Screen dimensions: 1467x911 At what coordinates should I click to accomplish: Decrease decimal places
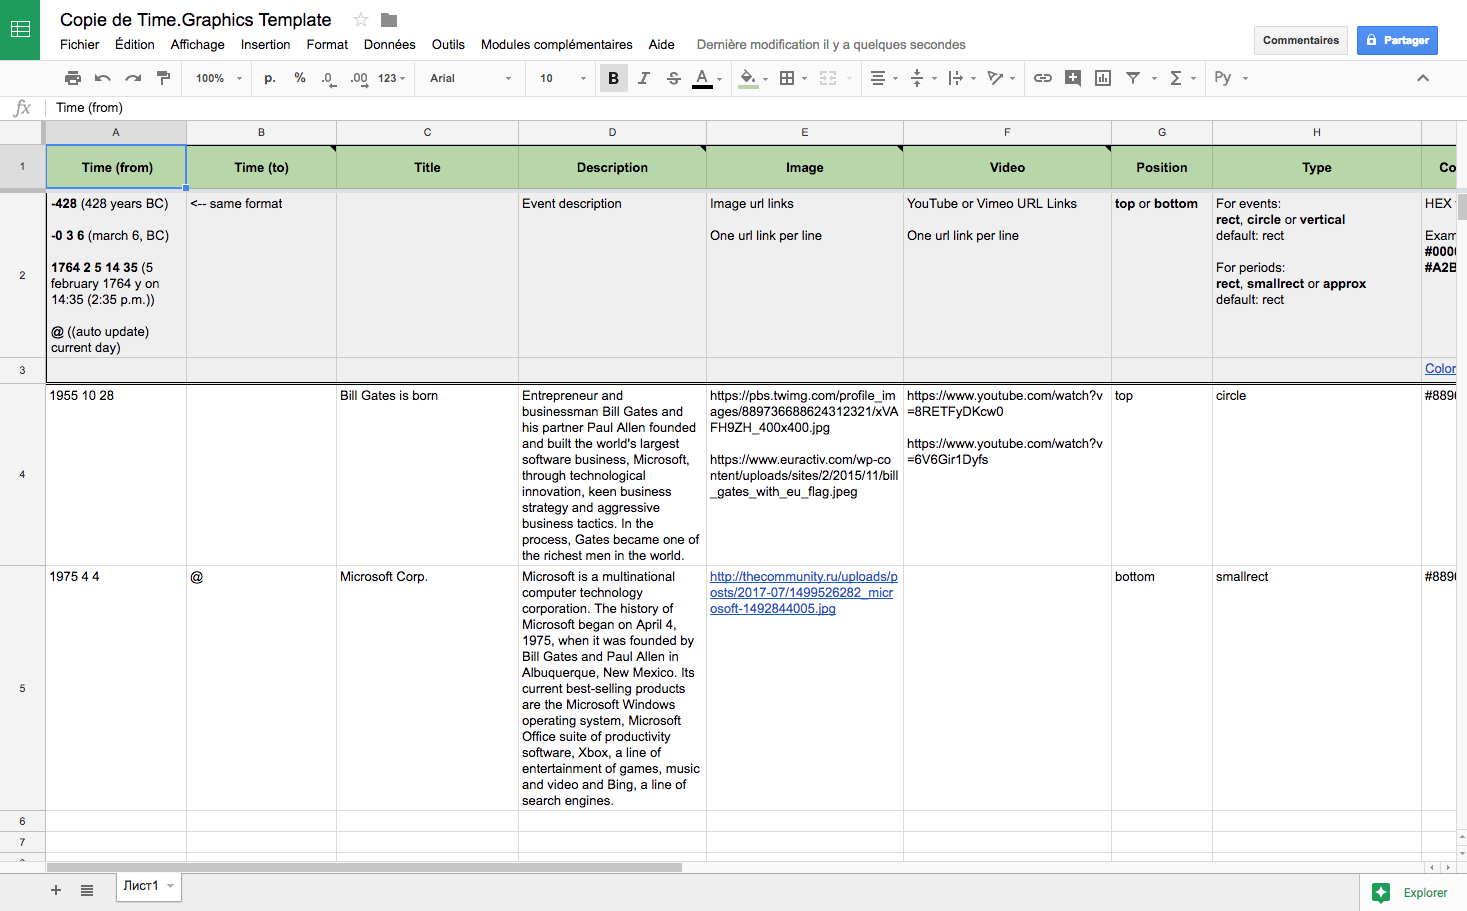328,78
